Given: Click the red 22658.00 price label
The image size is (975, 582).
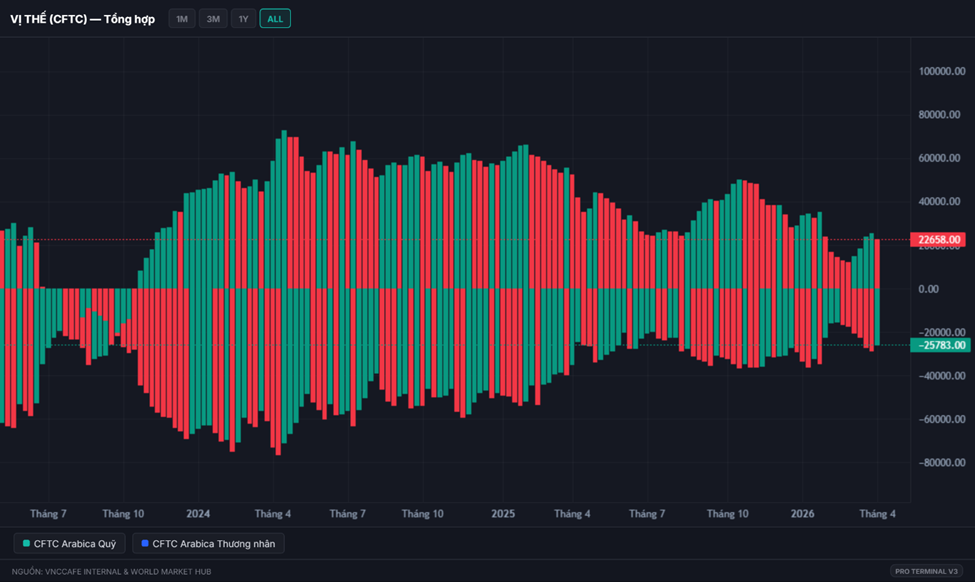Looking at the screenshot, I should point(938,240).
